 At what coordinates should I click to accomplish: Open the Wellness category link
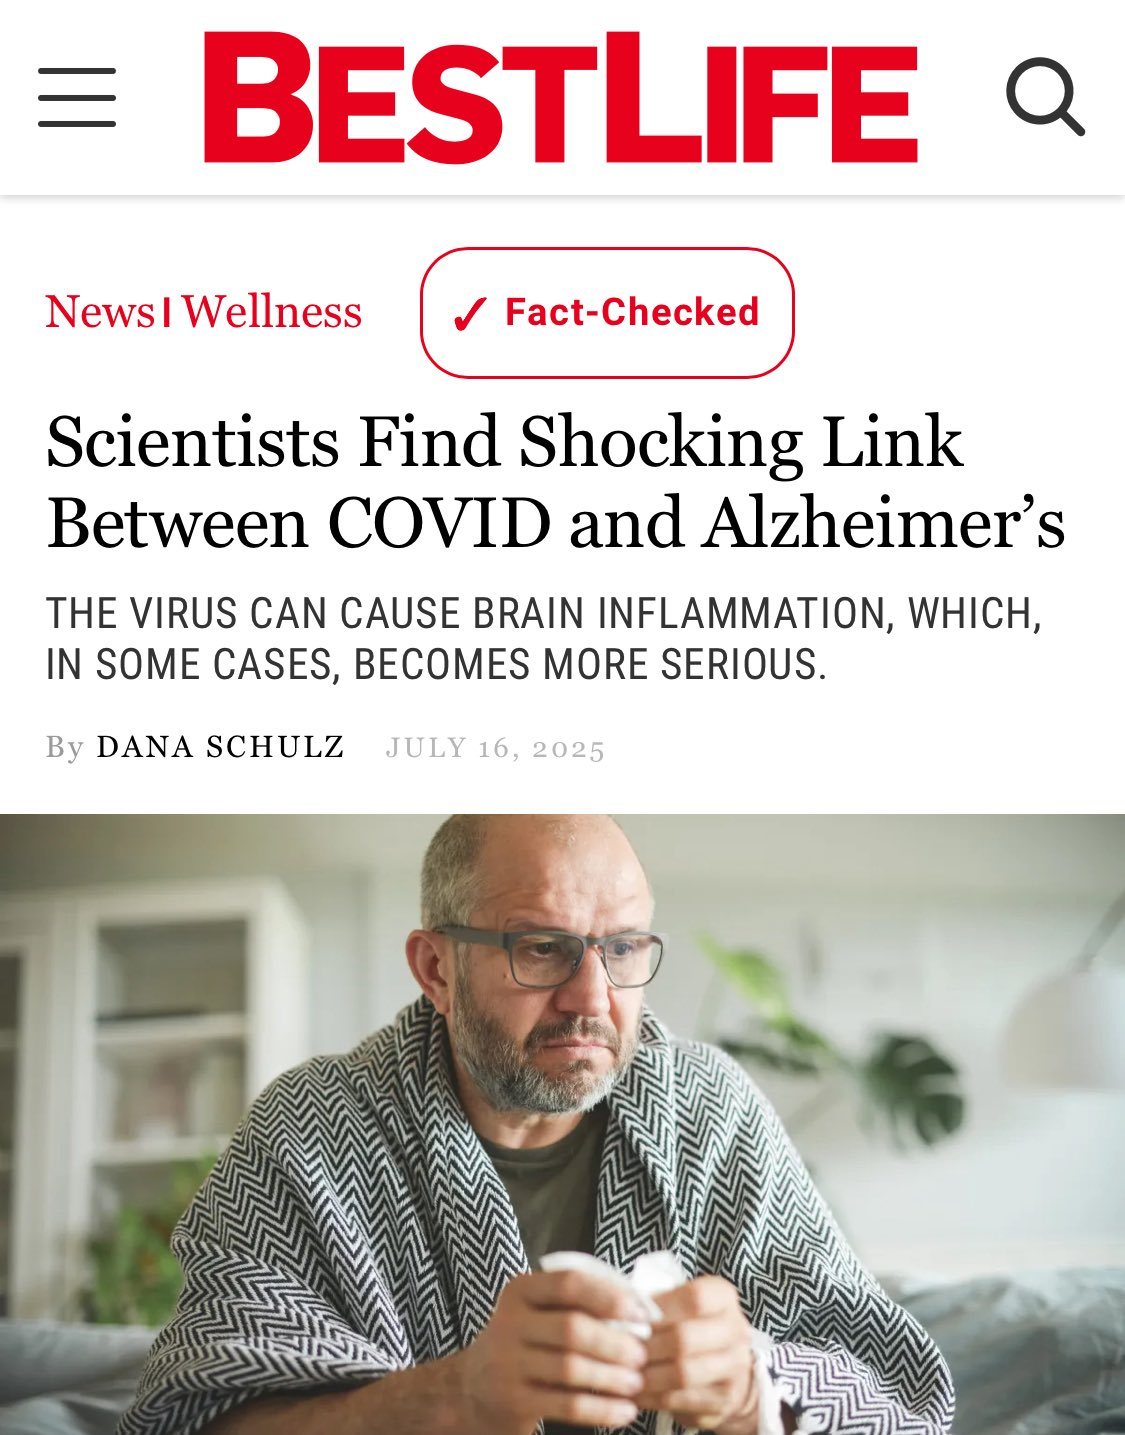[x=272, y=312]
